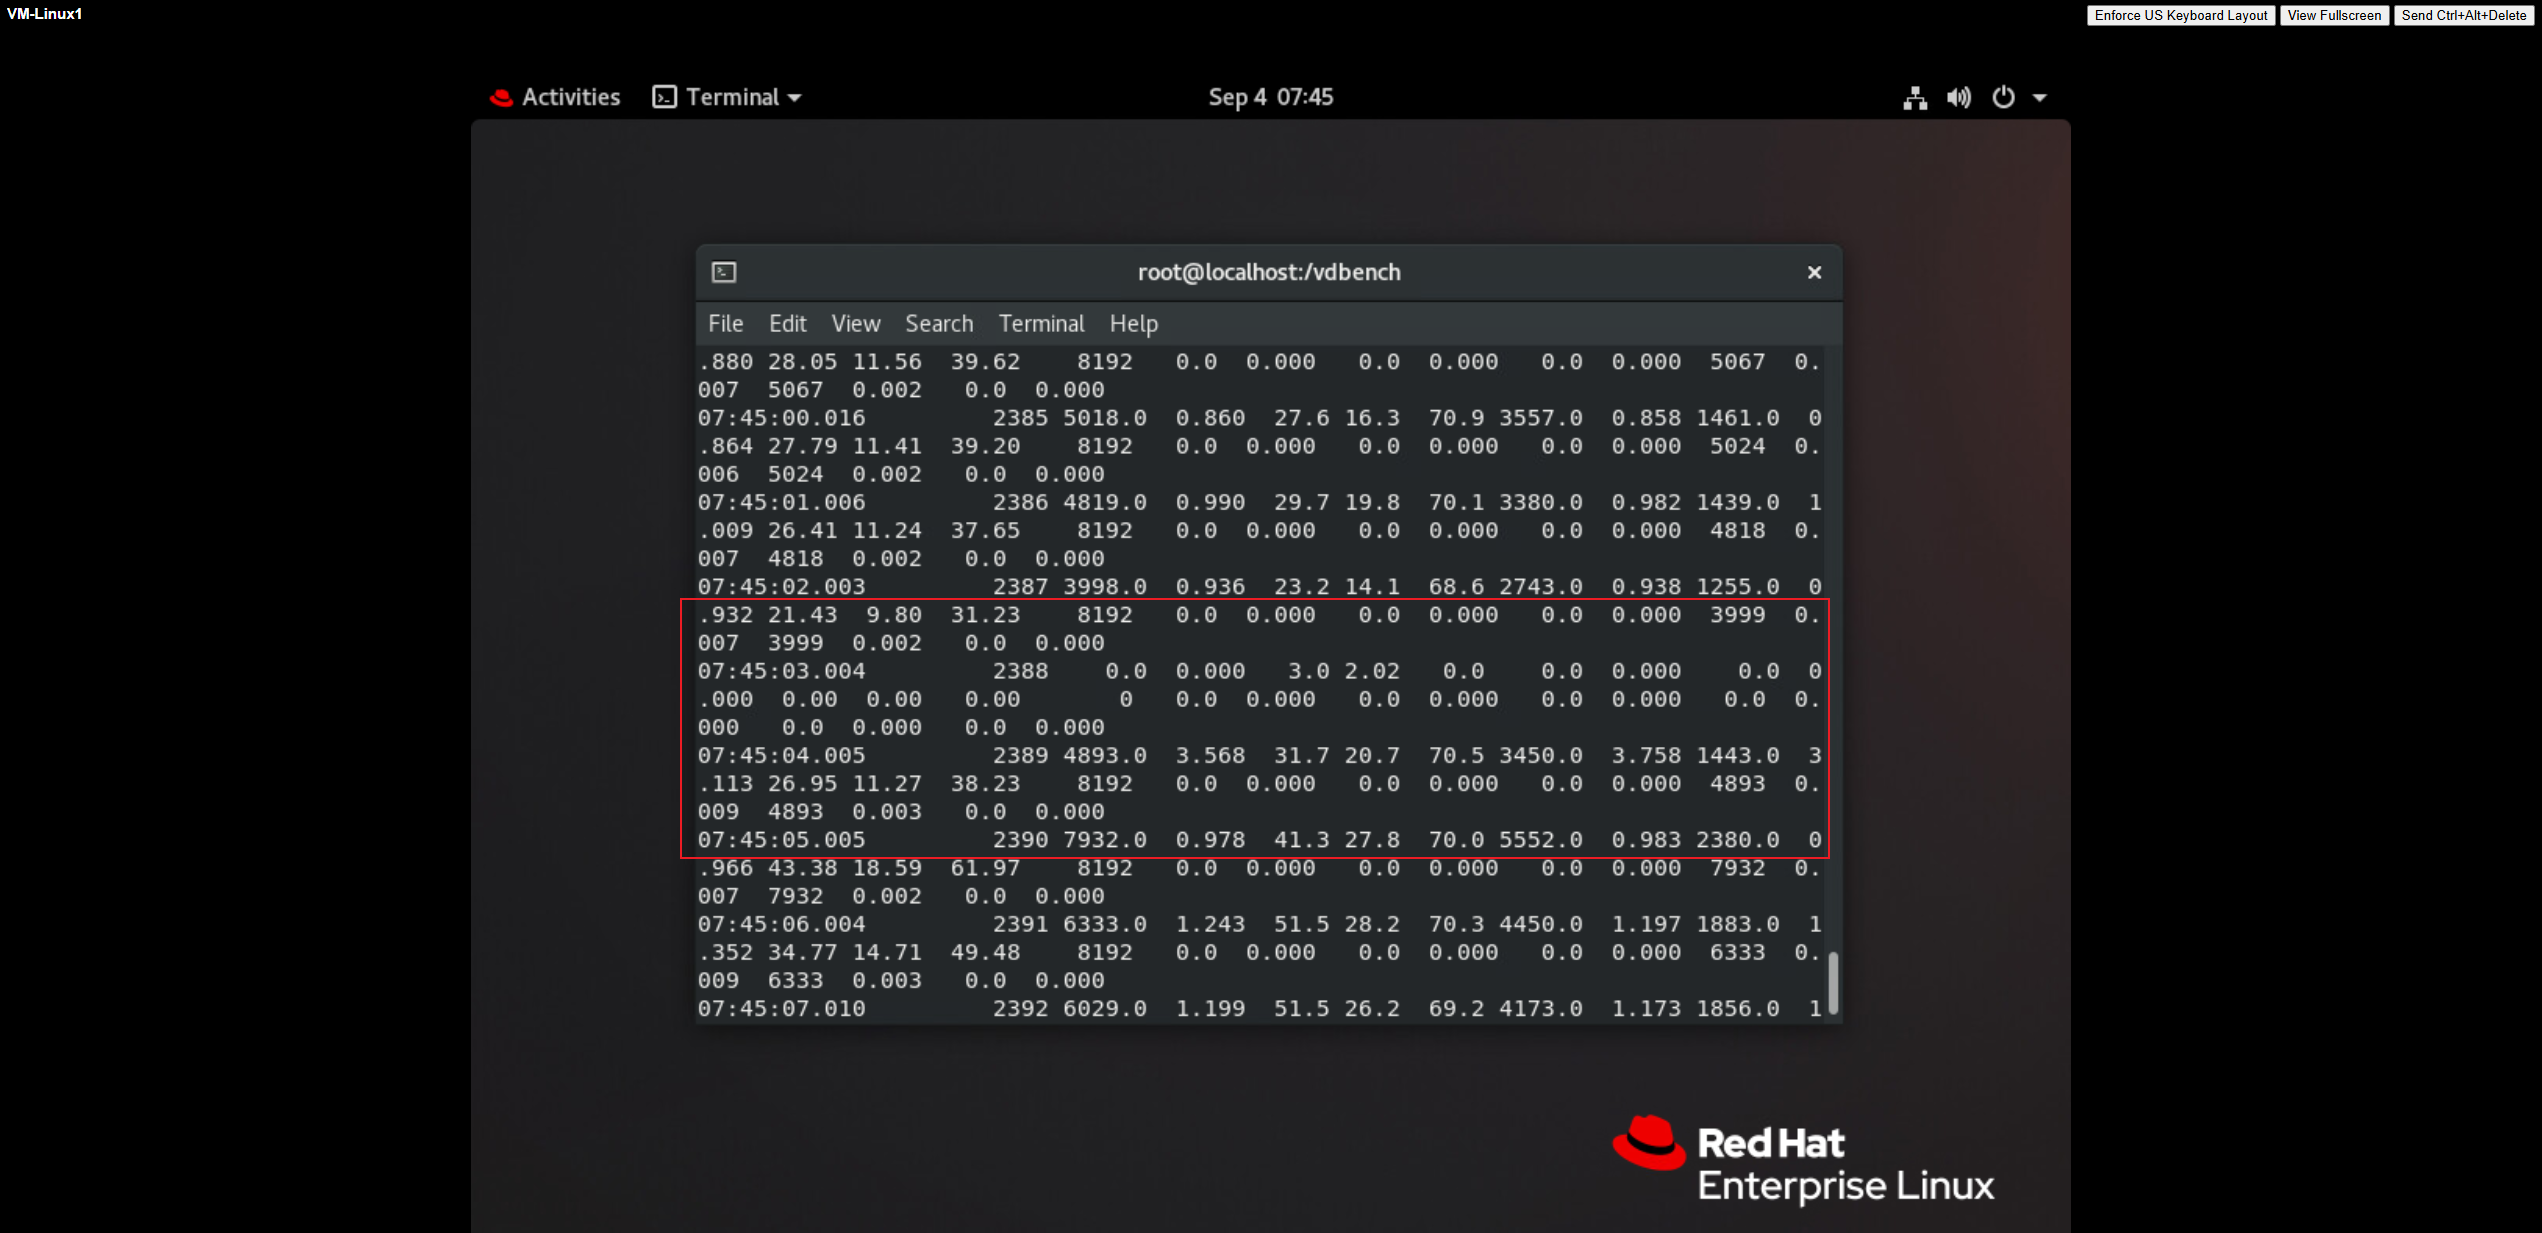Image resolution: width=2542 pixels, height=1233 pixels.
Task: Click the Red Hat logo beside Activities
Action: 501,98
